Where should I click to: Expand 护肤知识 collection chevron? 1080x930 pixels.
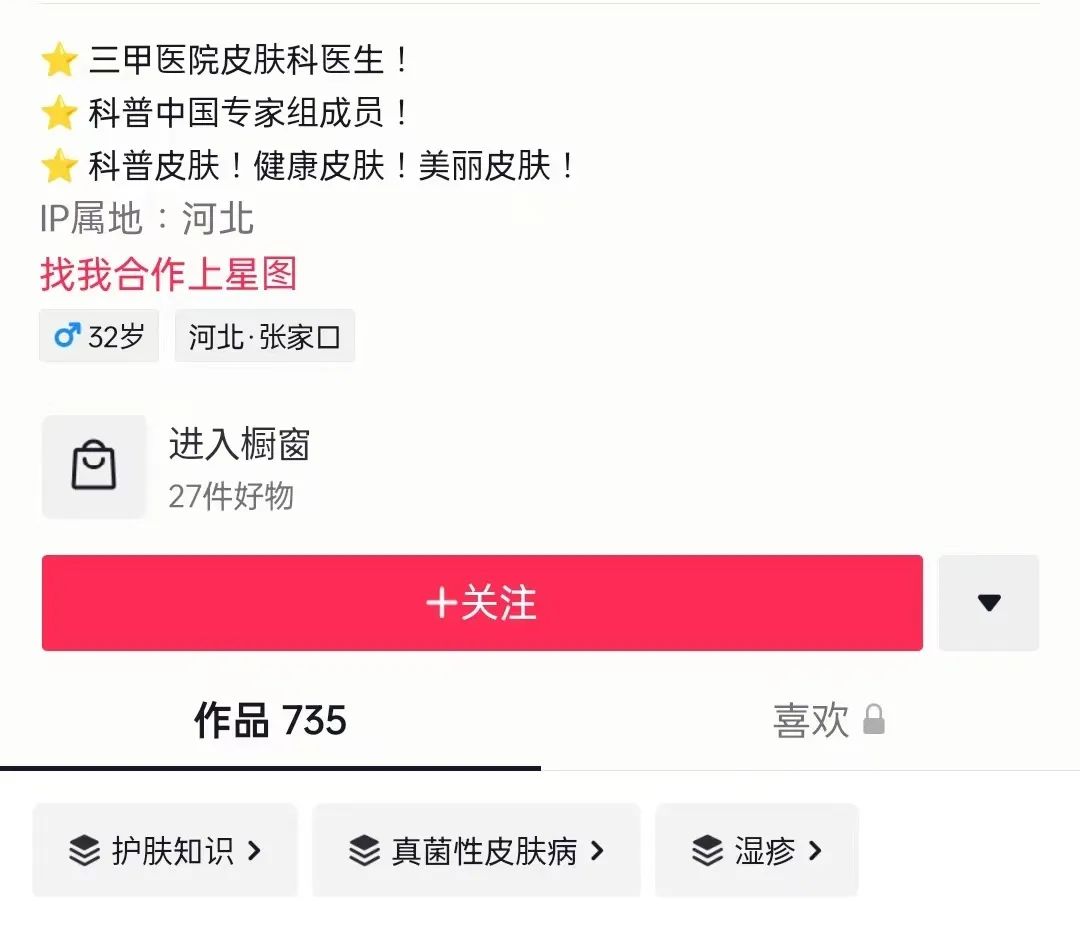(x=254, y=851)
